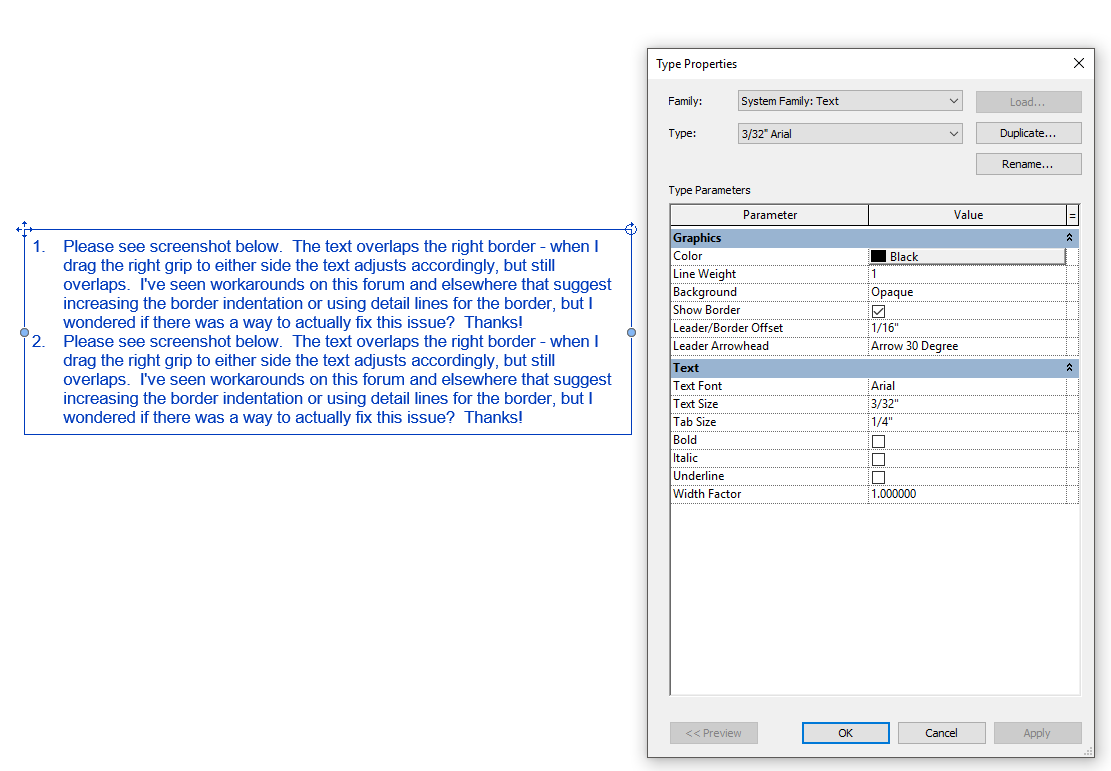Click the Rename button
The height and width of the screenshot is (771, 1111).
click(1028, 163)
